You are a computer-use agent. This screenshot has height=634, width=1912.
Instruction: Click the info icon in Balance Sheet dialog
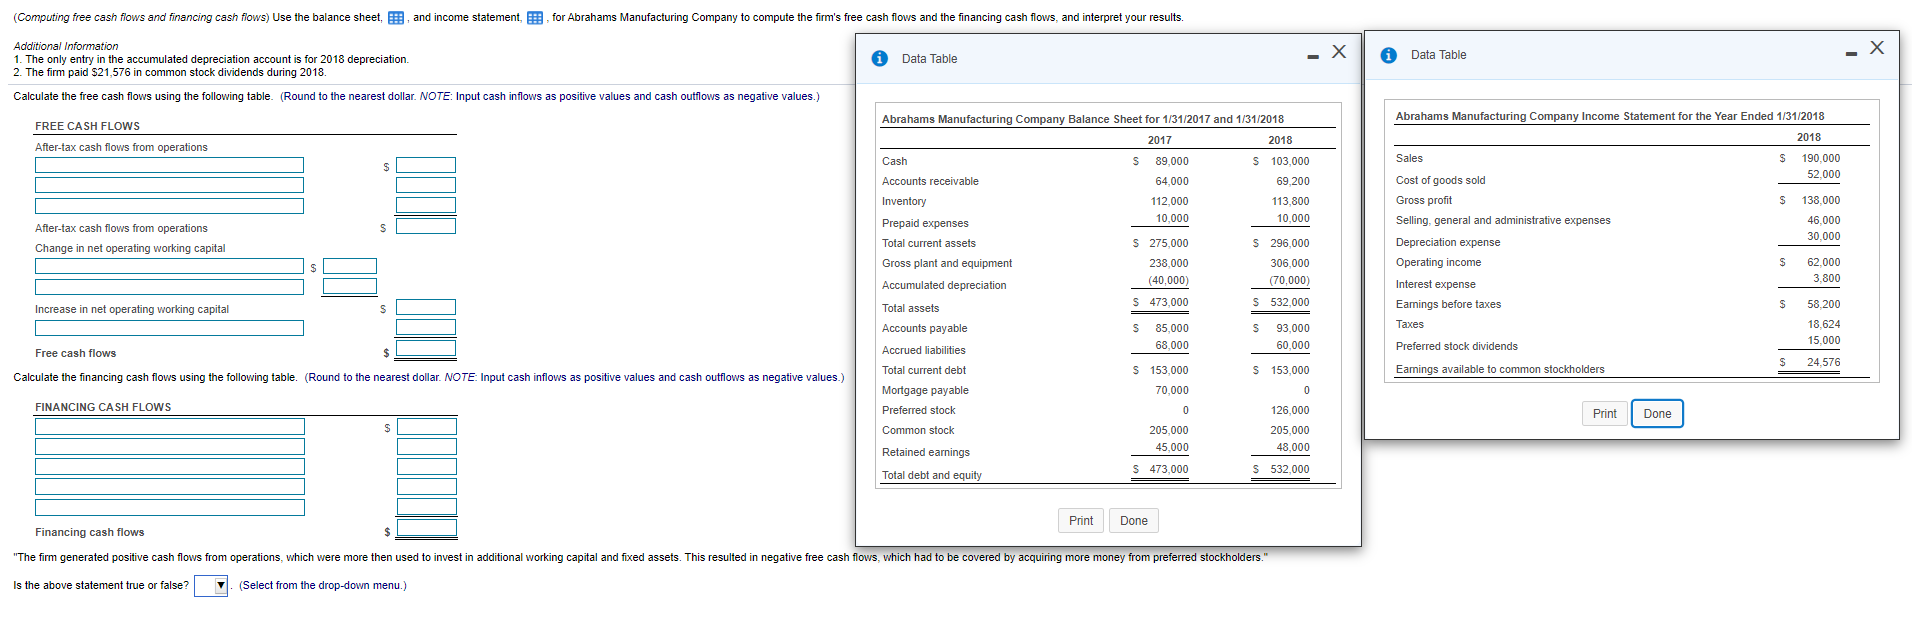point(879,58)
